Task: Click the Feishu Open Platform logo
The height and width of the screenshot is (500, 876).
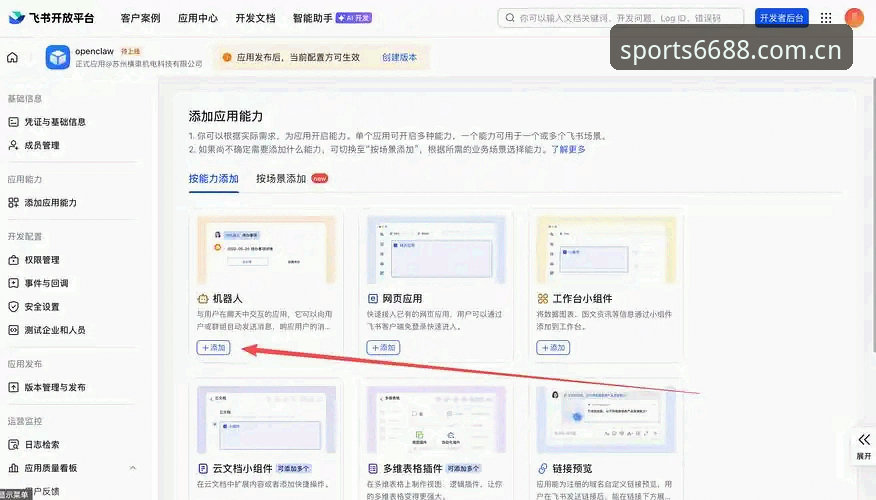Action: (x=51, y=18)
